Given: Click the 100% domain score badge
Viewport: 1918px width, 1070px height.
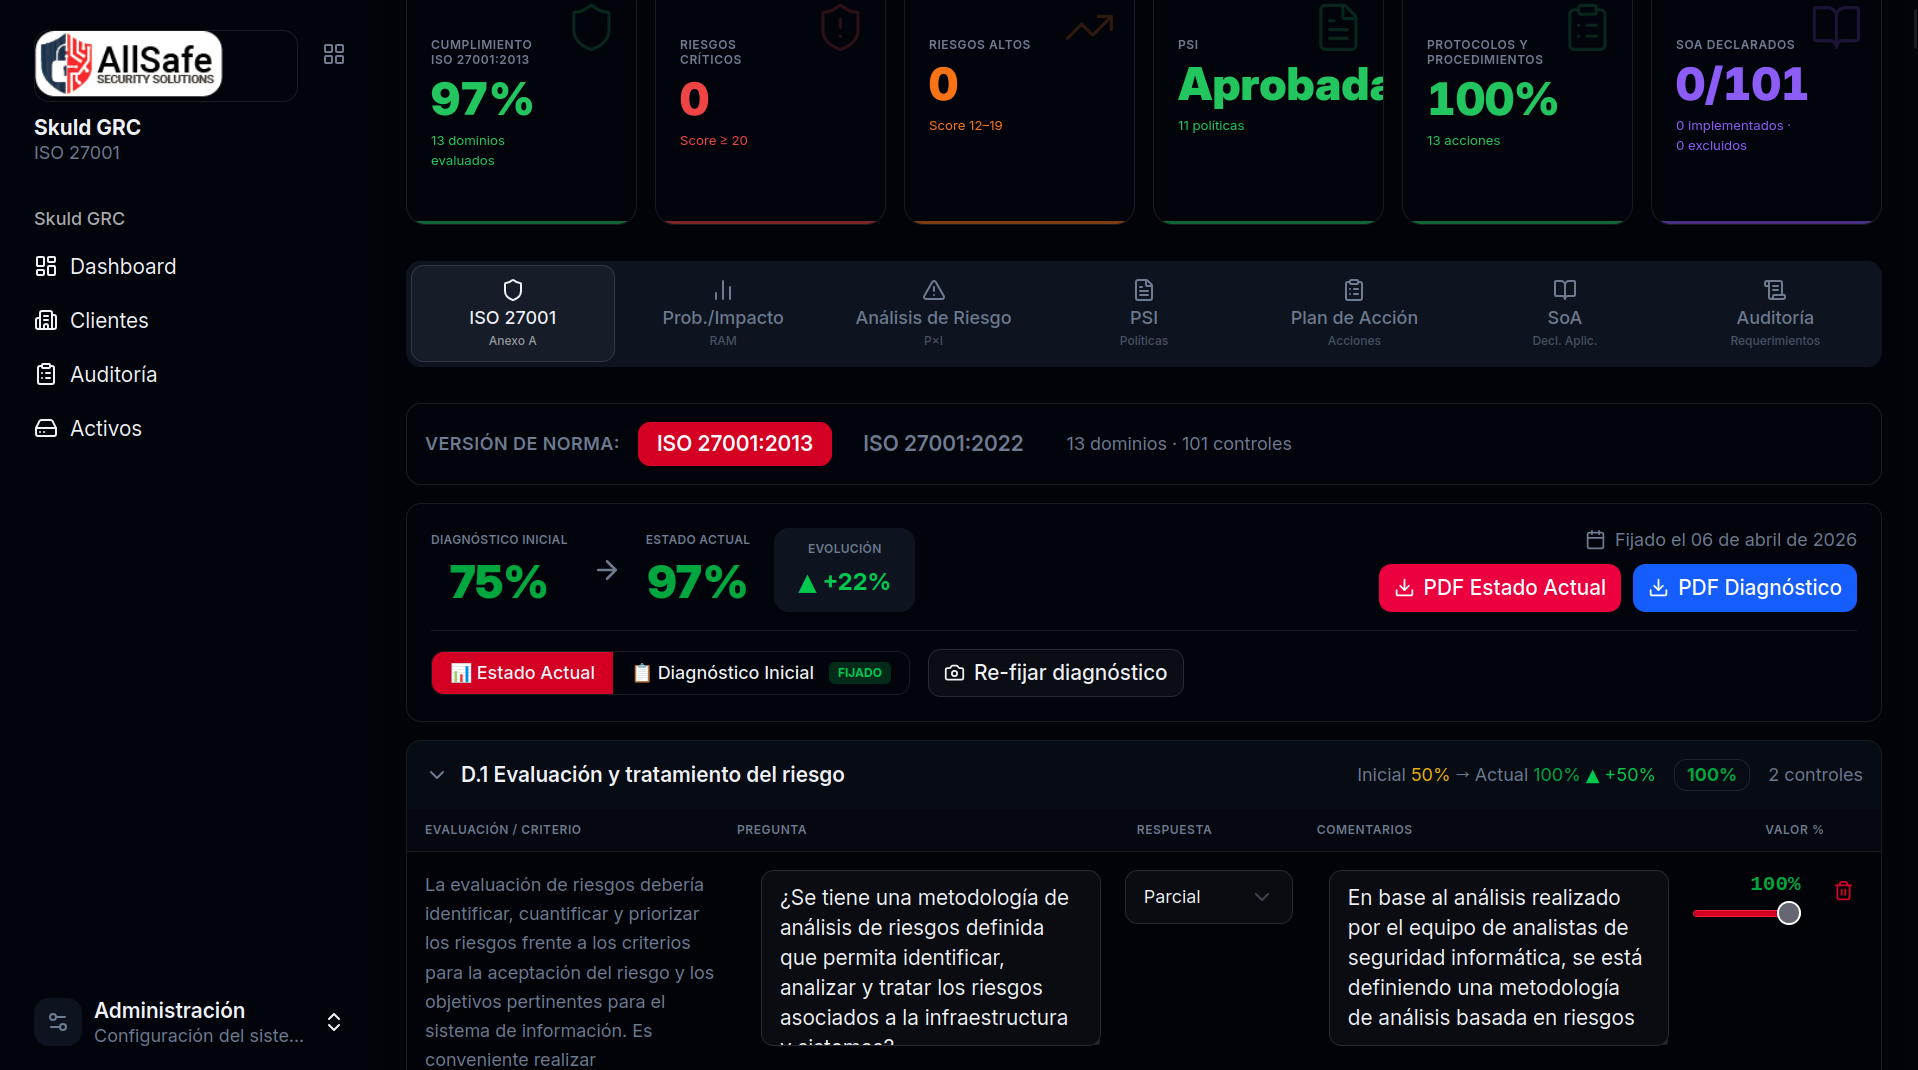Looking at the screenshot, I should 1712,775.
